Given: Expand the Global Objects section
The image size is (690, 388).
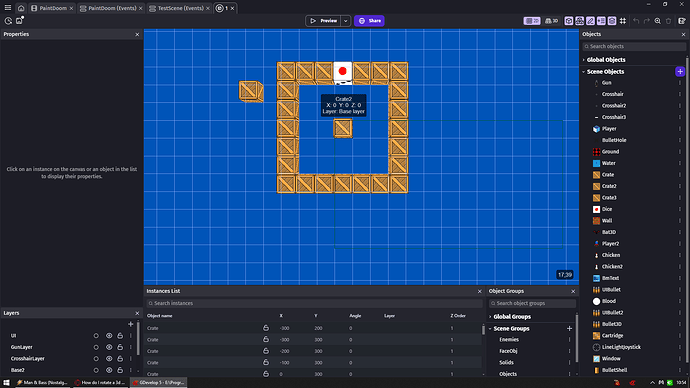Looking at the screenshot, I should pyautogui.click(x=584, y=60).
